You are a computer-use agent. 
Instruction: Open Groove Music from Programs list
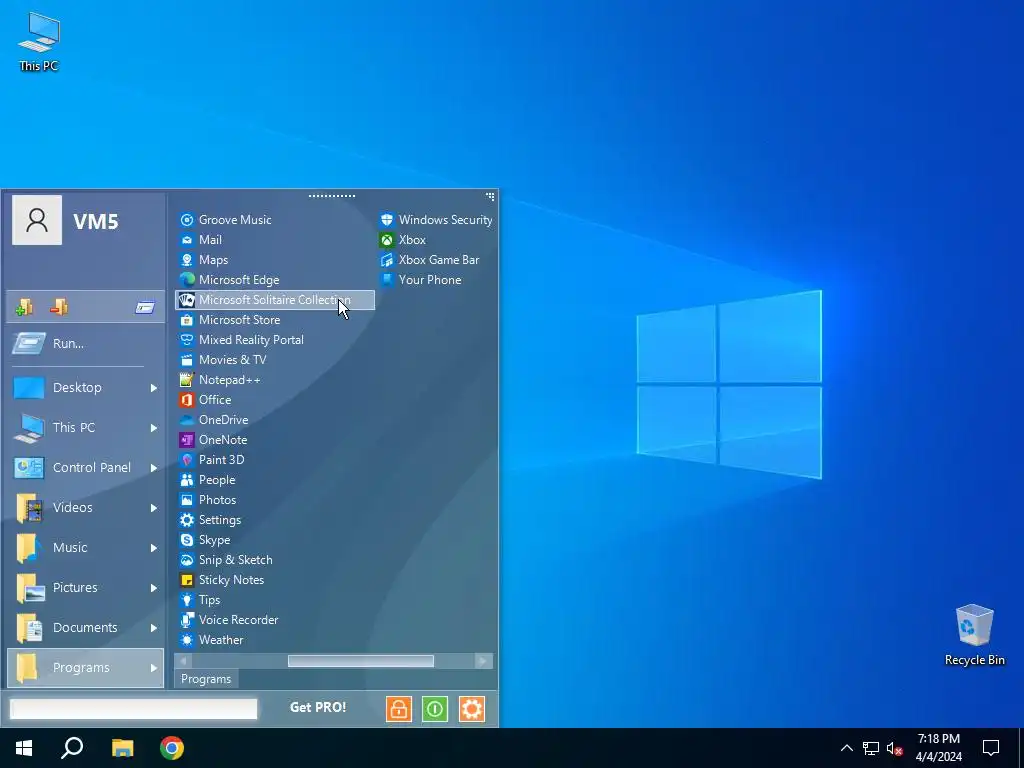click(225, 220)
